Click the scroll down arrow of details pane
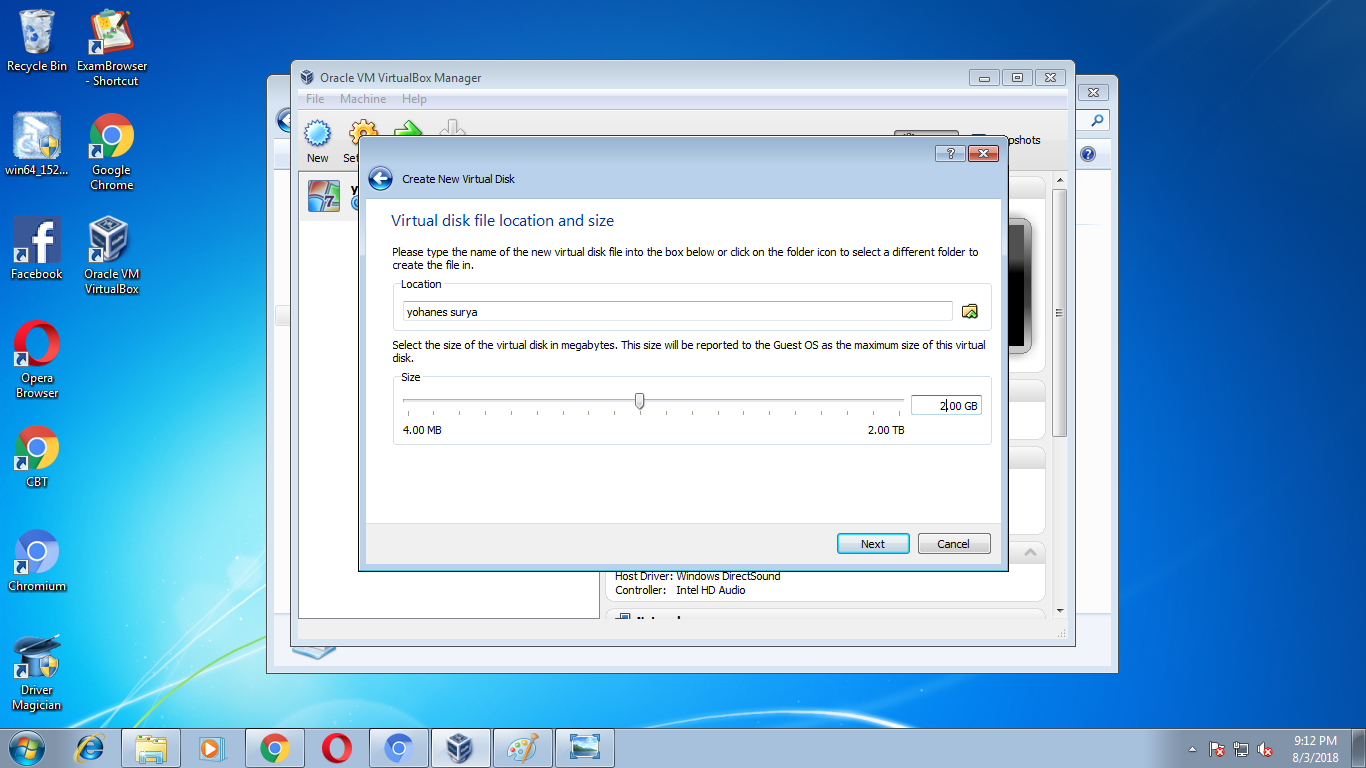The height and width of the screenshot is (768, 1366). click(x=1060, y=610)
